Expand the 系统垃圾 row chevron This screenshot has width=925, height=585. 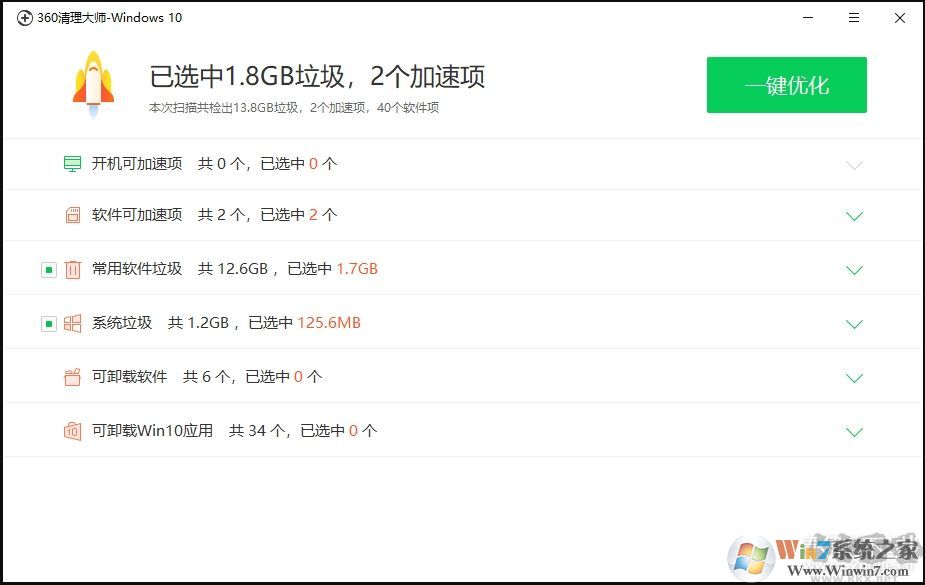(854, 324)
